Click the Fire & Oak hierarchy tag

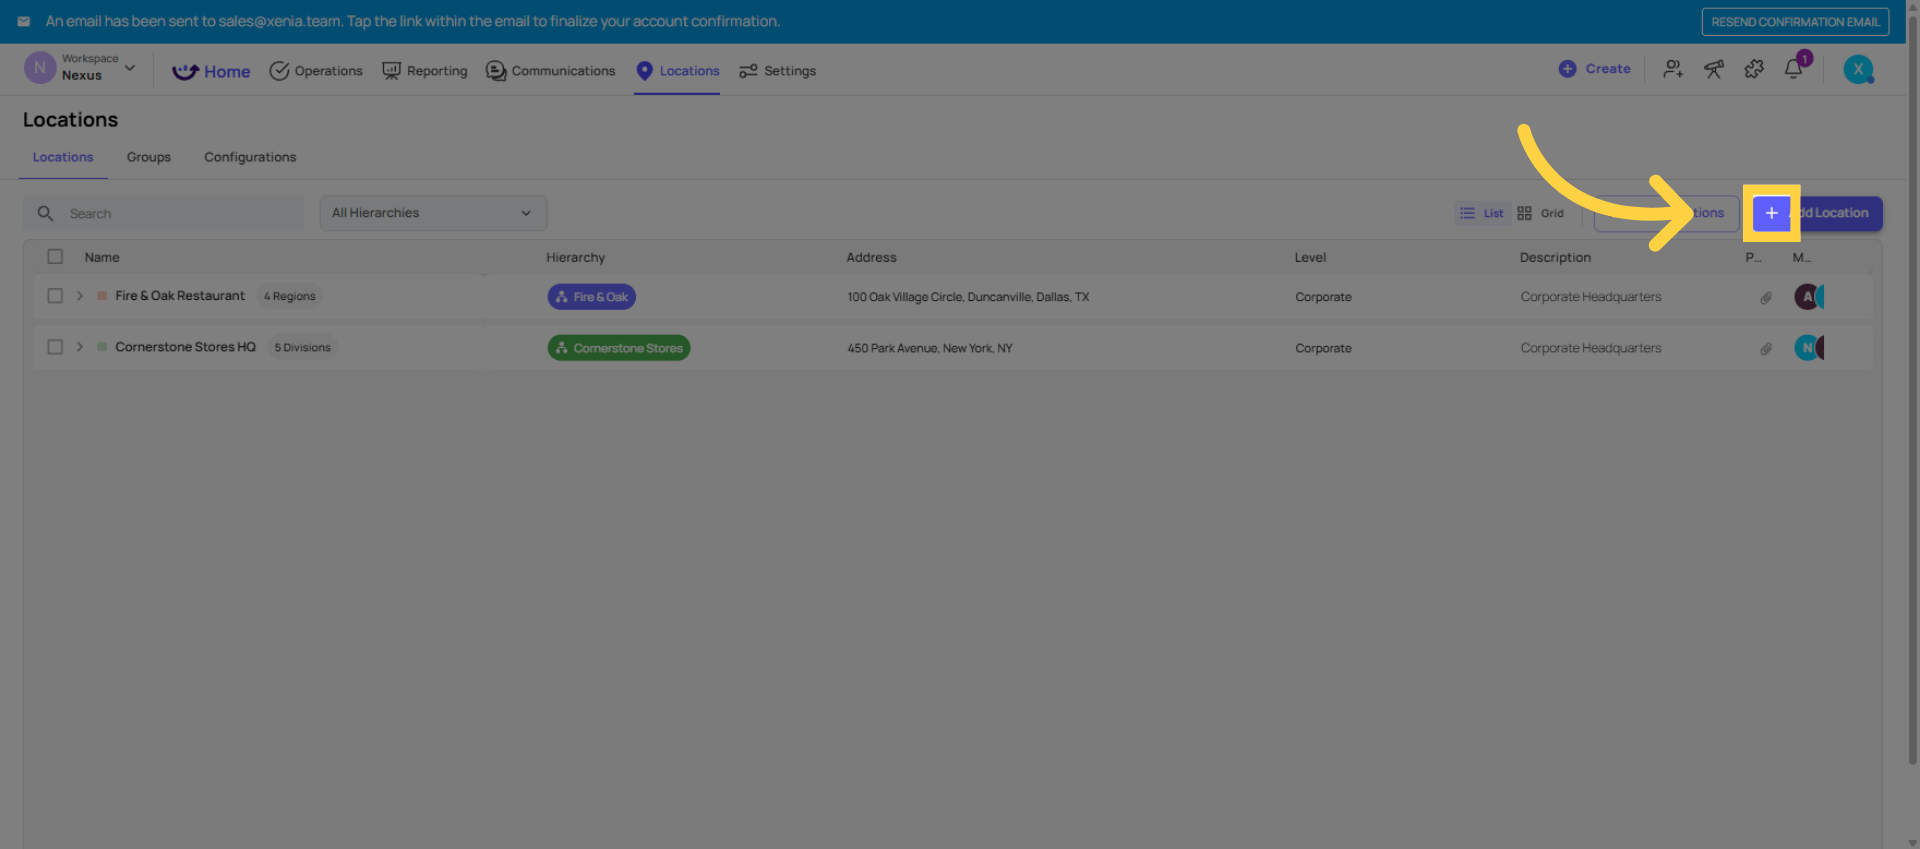(592, 297)
